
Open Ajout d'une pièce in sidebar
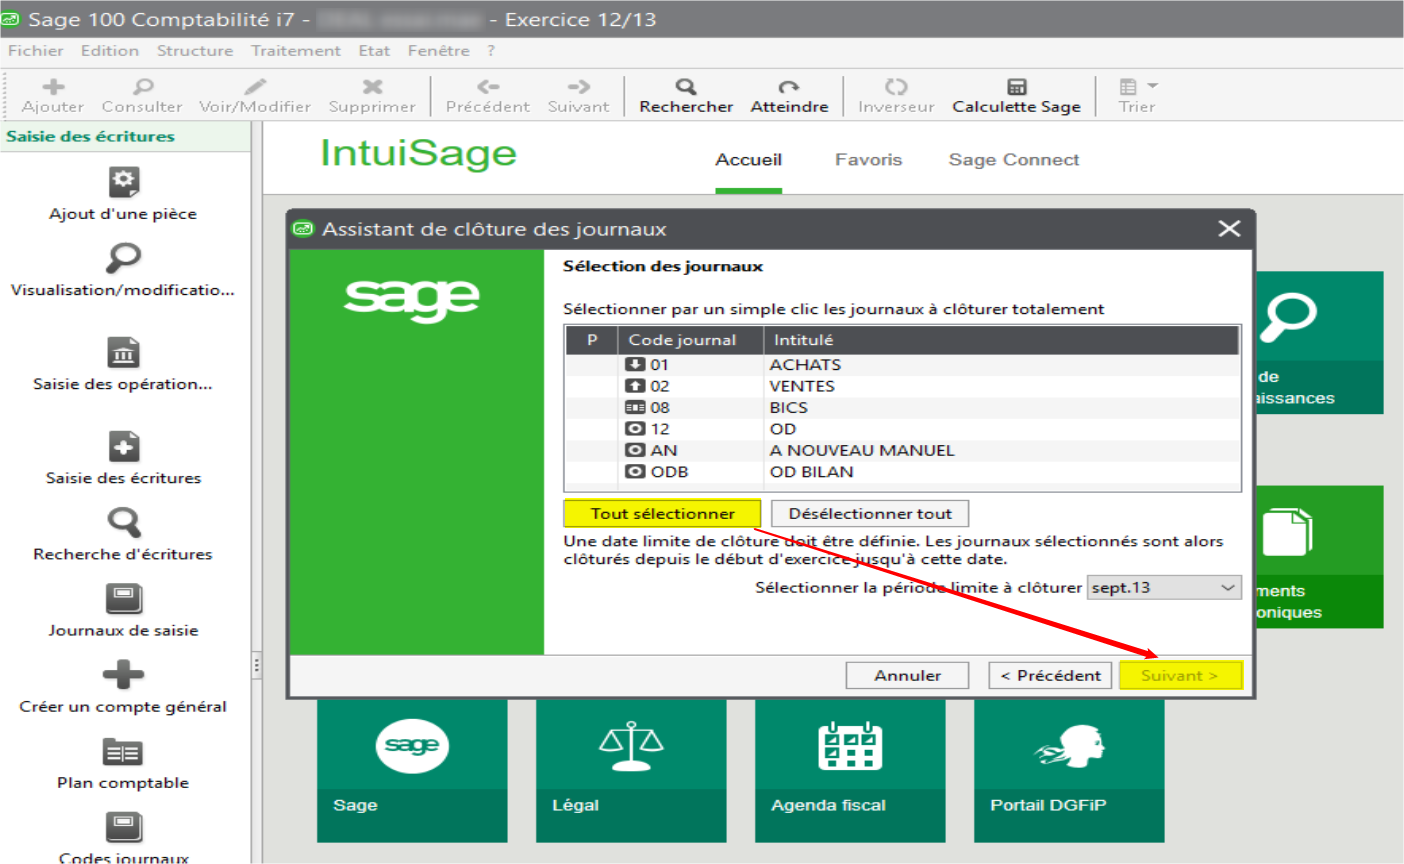pyautogui.click(x=123, y=182)
